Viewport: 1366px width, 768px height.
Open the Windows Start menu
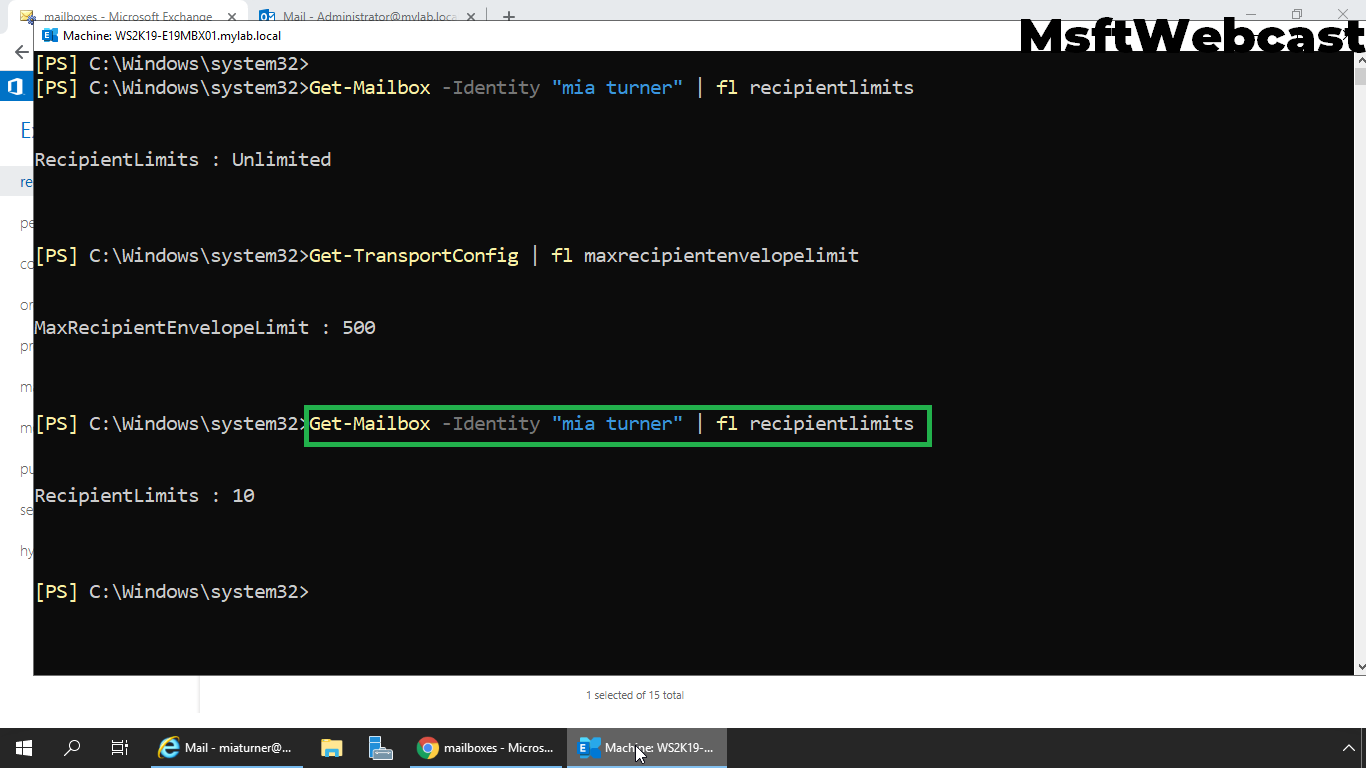(23, 748)
